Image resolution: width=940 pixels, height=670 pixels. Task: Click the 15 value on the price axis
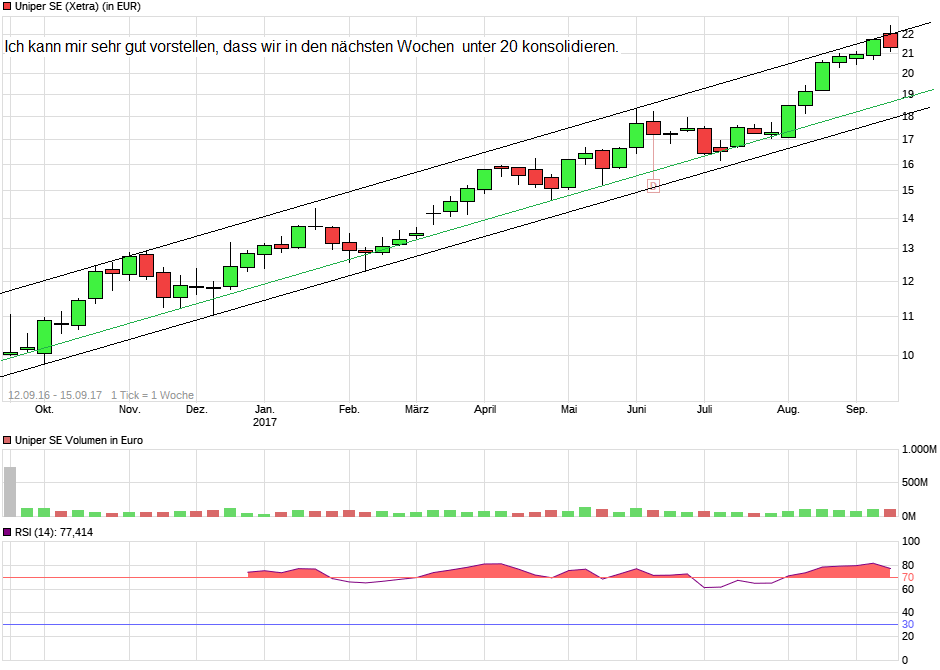(x=908, y=190)
